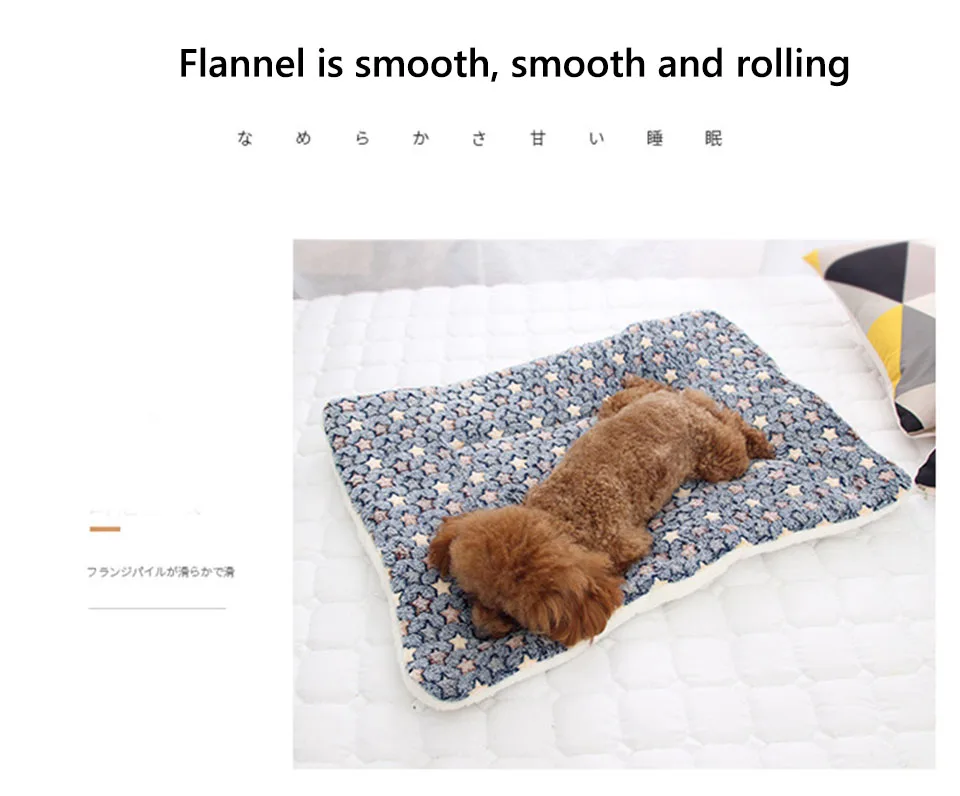The width and height of the screenshot is (960, 796).
Task: Select the Japanese character か
Action: point(421,138)
